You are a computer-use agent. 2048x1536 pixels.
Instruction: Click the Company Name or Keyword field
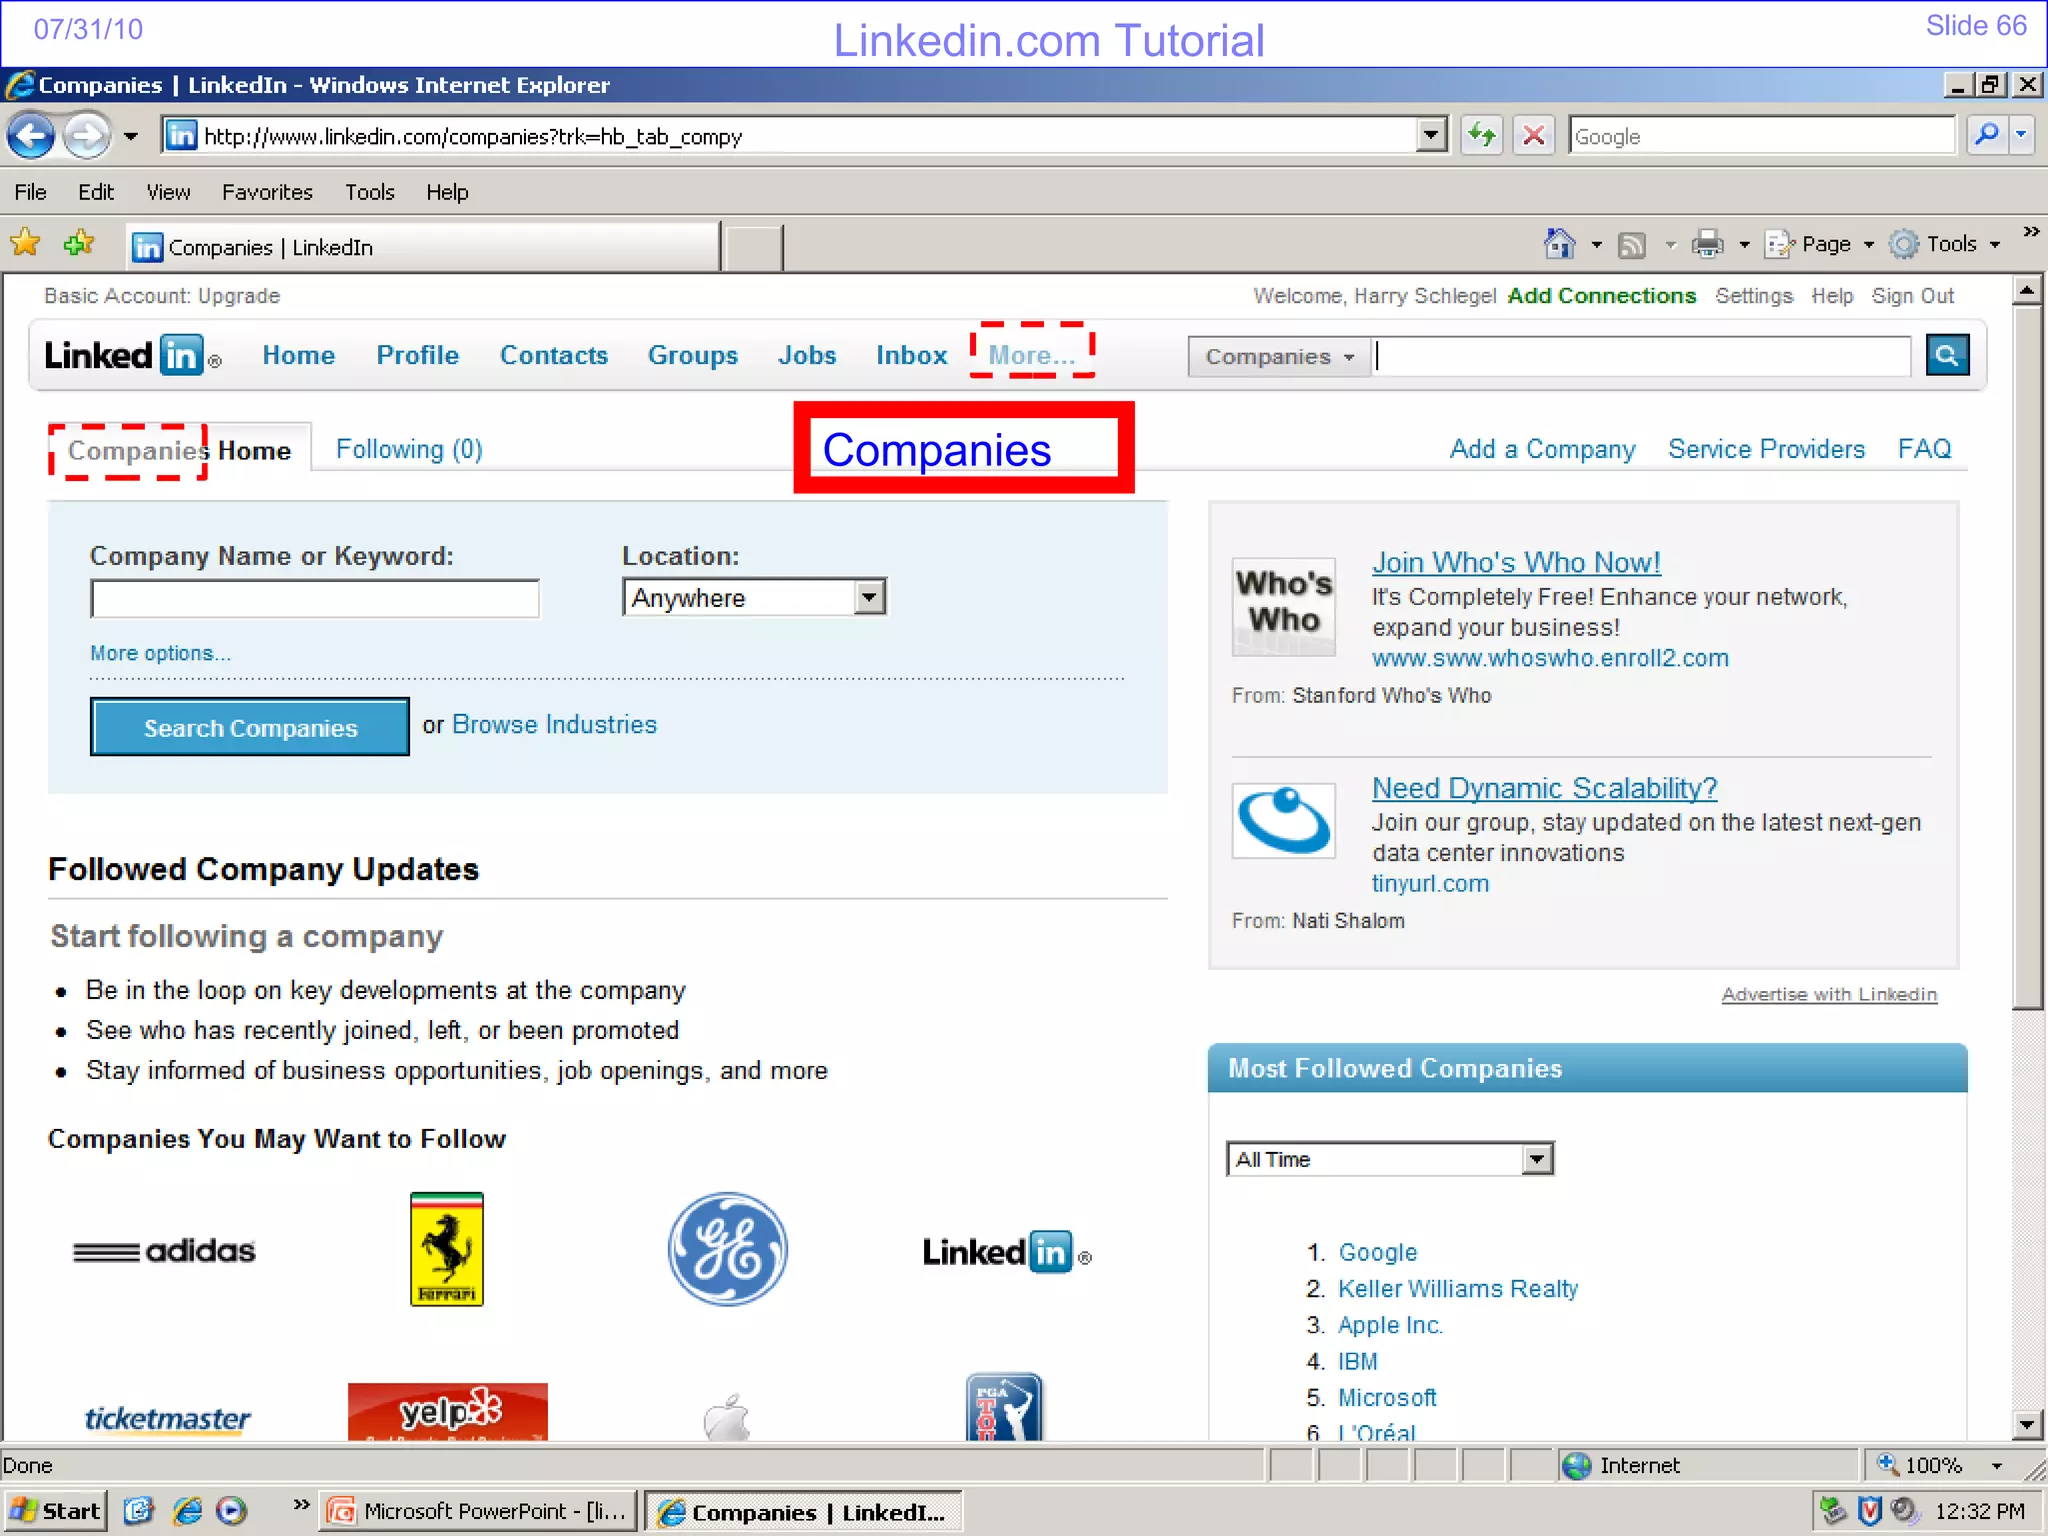[x=315, y=599]
